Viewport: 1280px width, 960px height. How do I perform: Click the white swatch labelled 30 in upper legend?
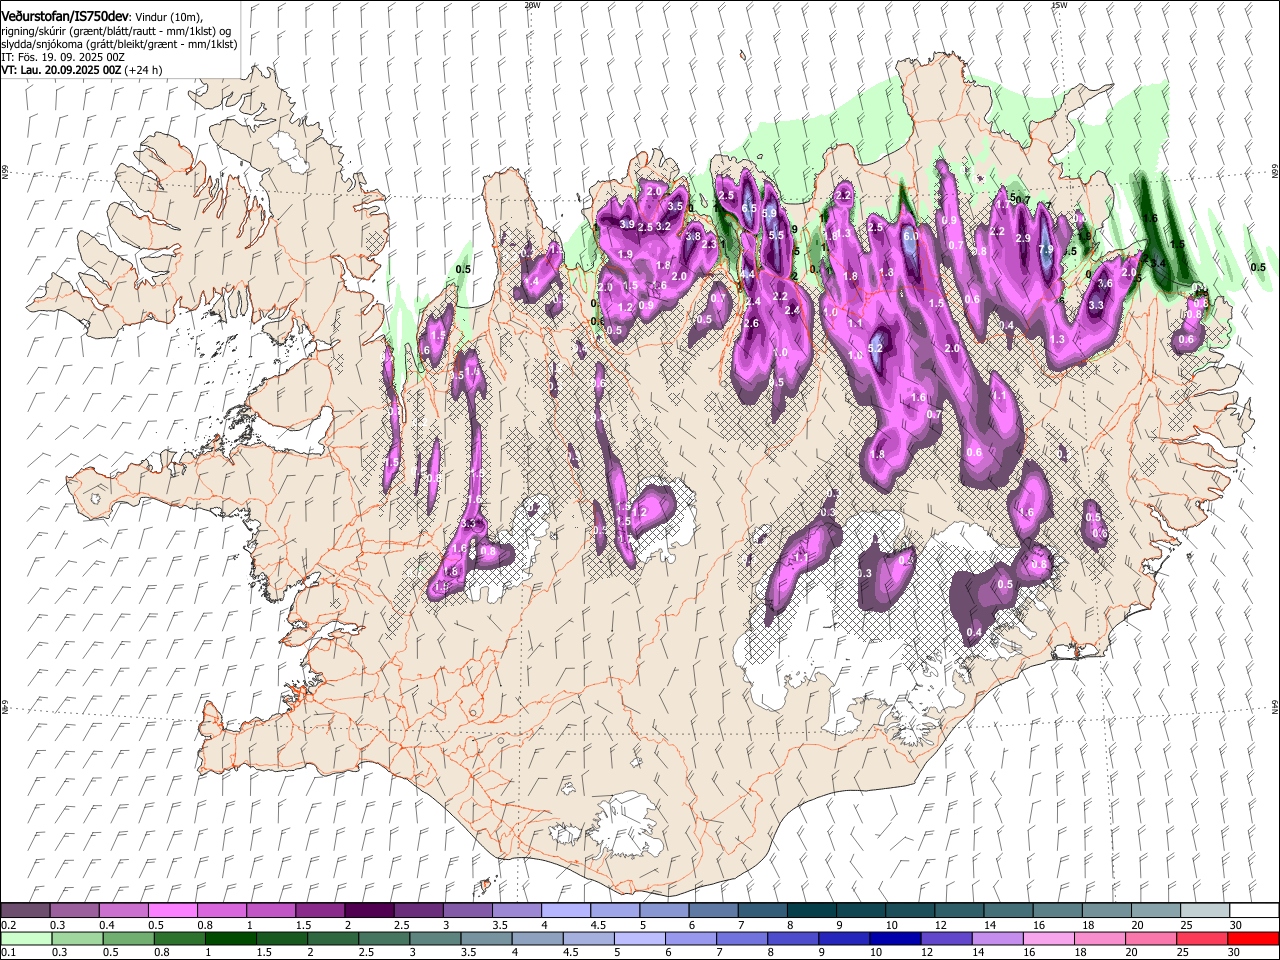[x=1253, y=911]
